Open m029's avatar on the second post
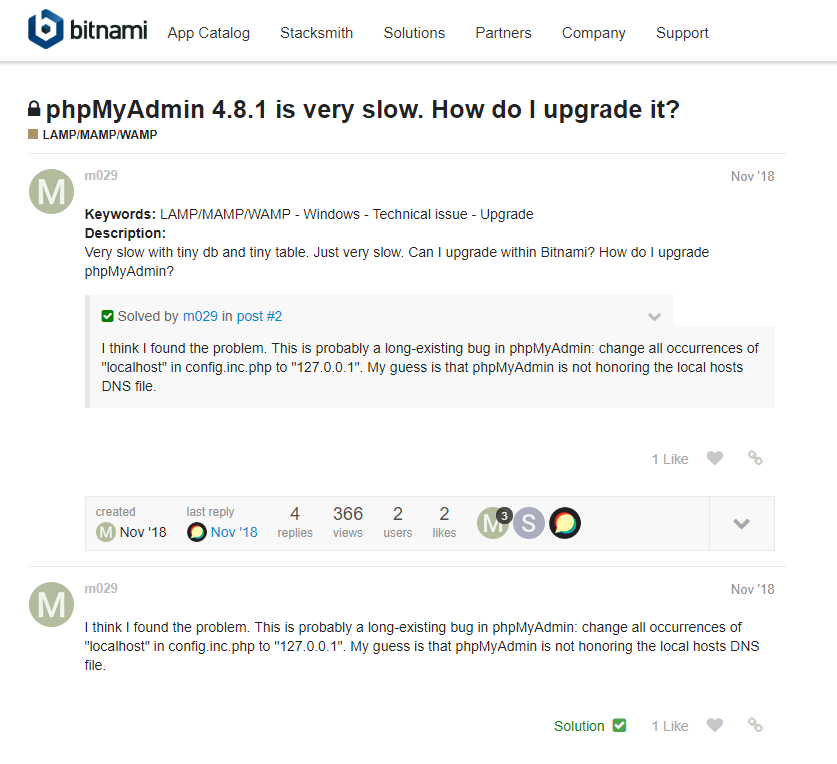837x764 pixels. pos(51,604)
